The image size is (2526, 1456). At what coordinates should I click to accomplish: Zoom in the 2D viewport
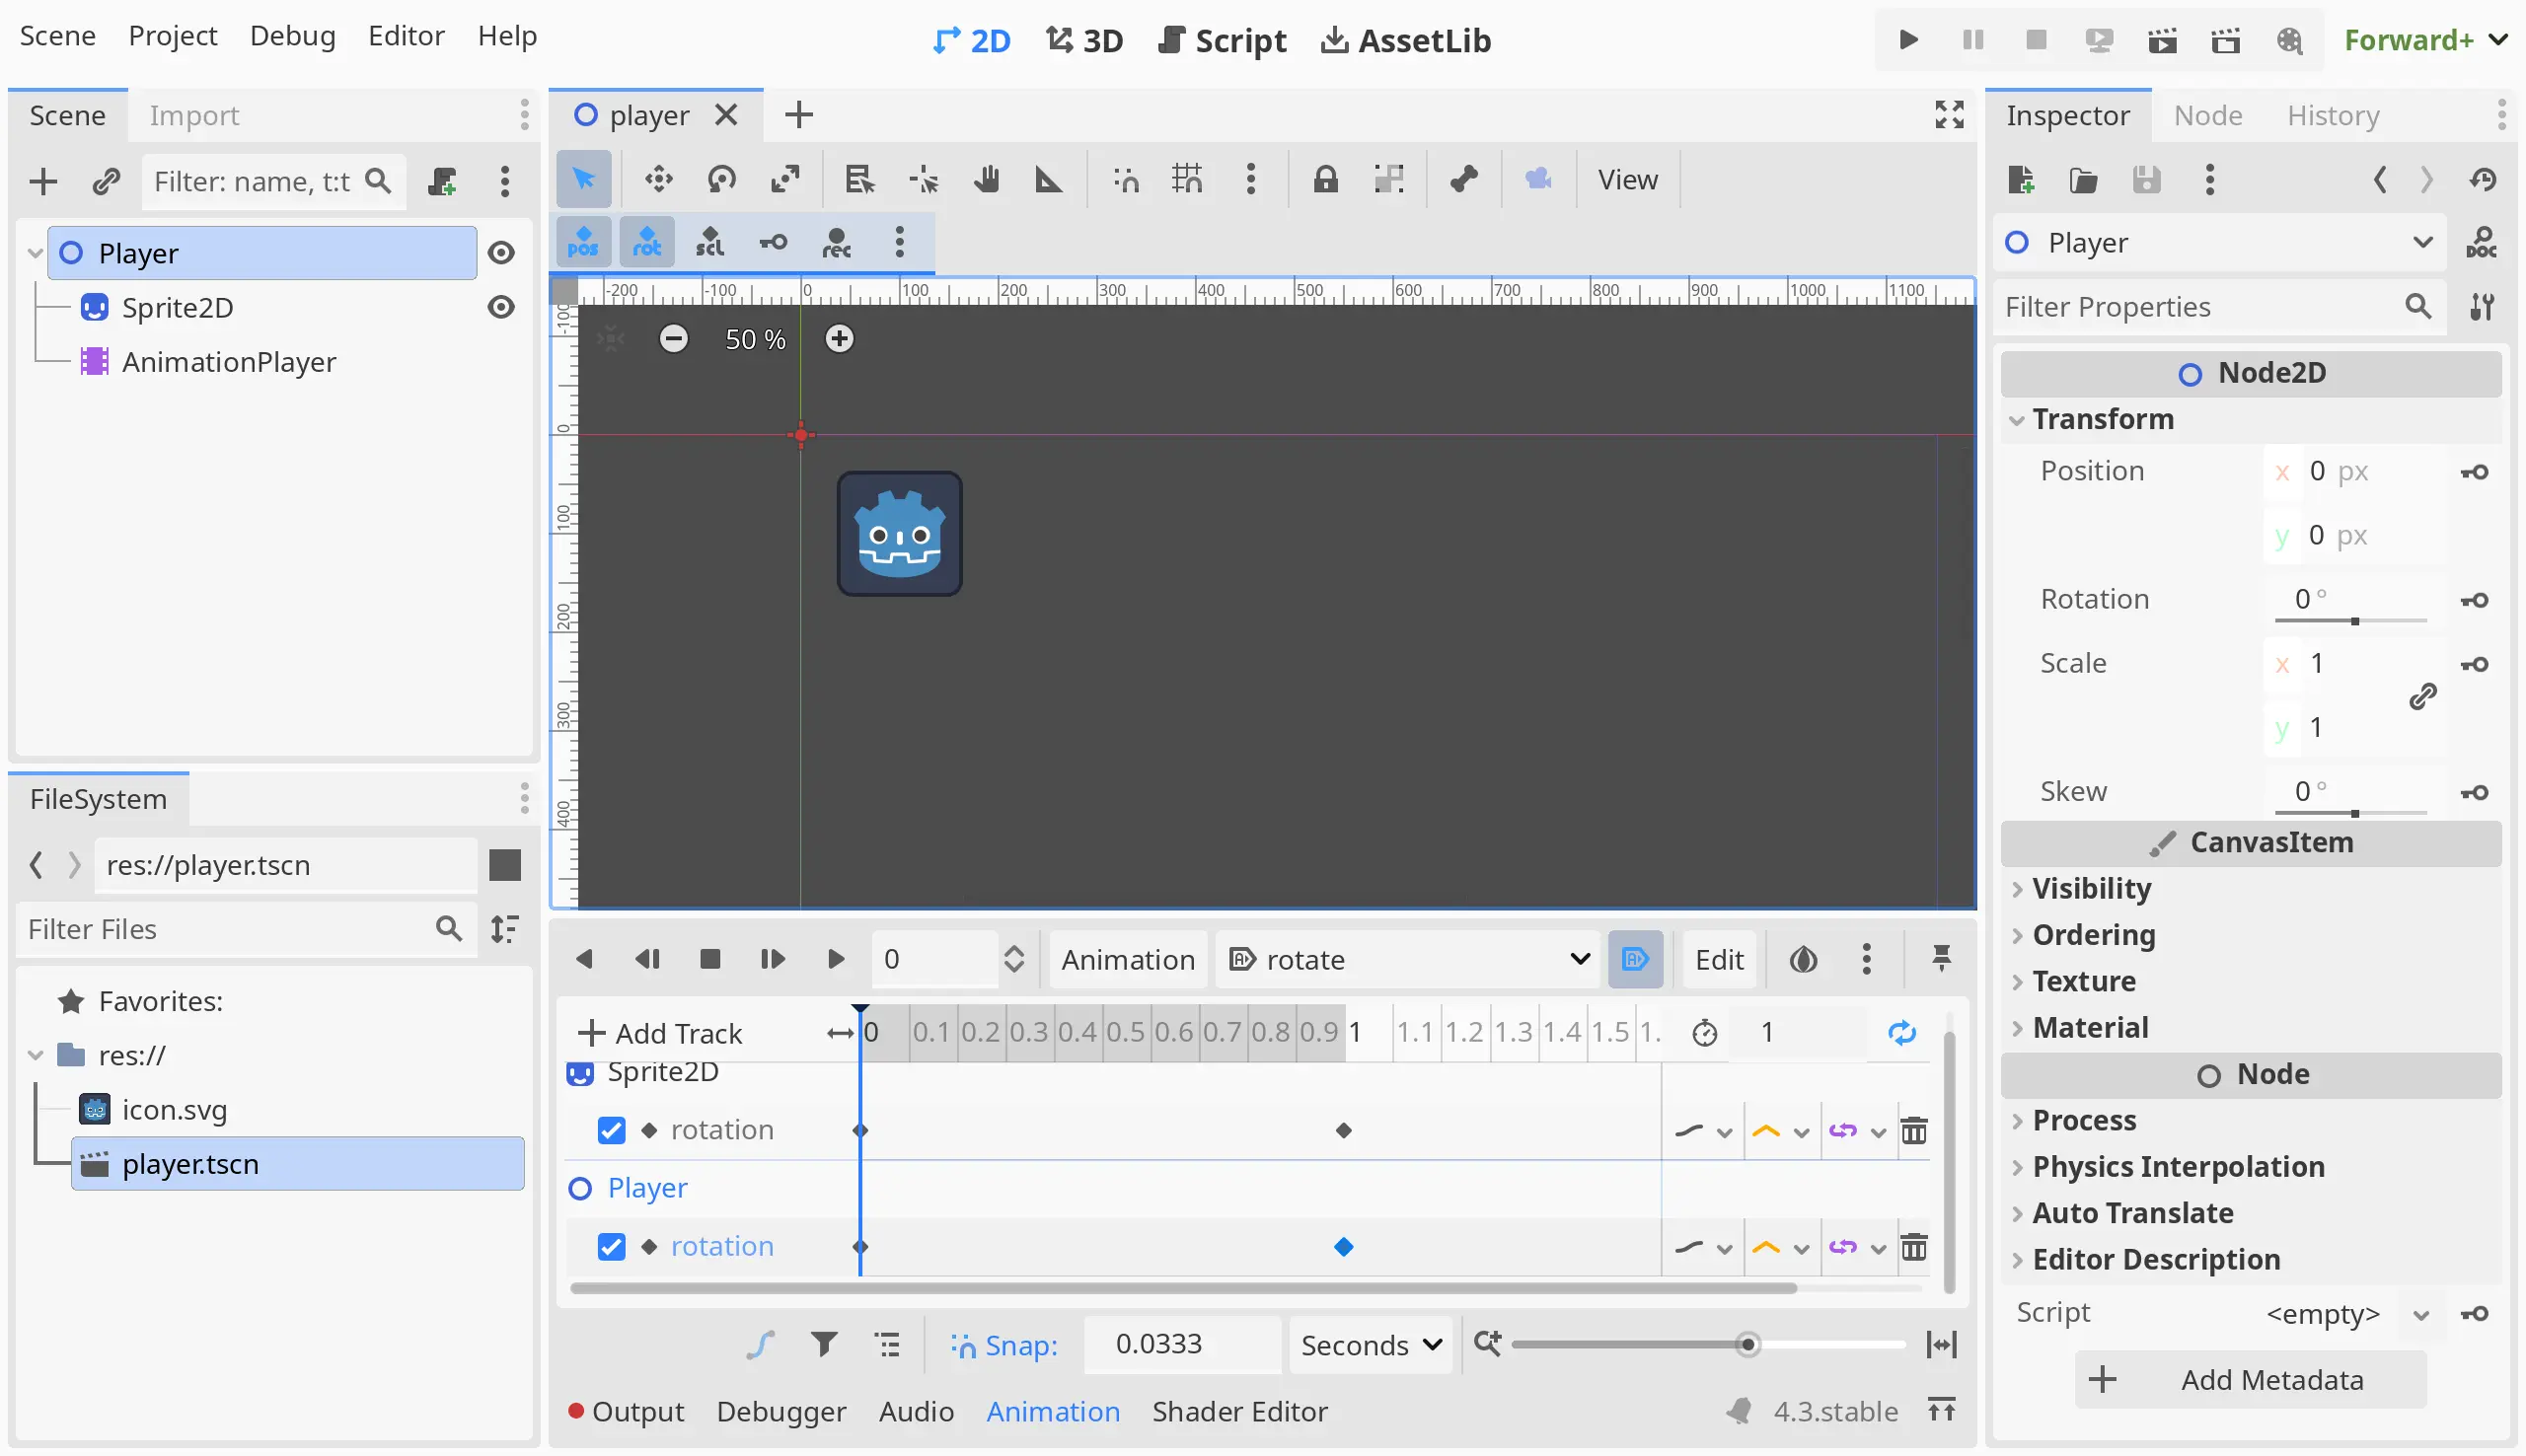tap(839, 339)
